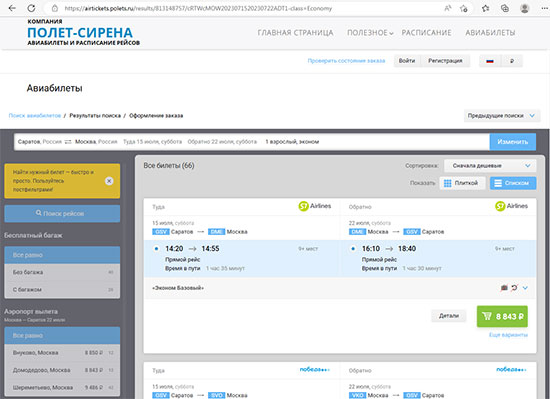
Task: Select the 16:10 → 18:40 return flight radio
Action: pyautogui.click(x=353, y=249)
